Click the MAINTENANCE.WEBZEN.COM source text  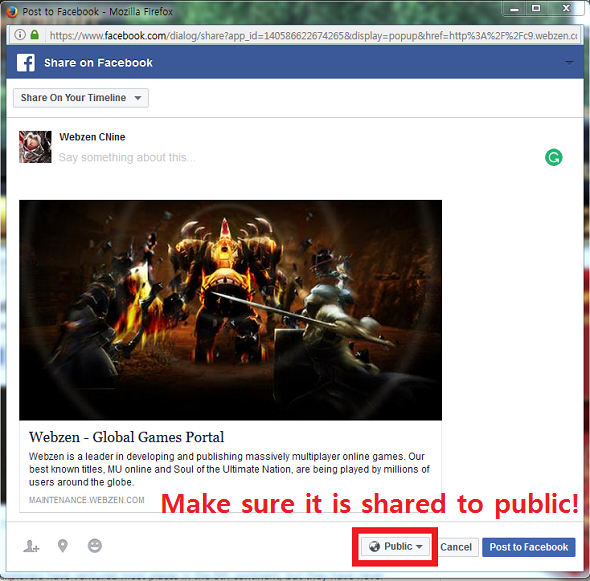pyautogui.click(x=87, y=500)
